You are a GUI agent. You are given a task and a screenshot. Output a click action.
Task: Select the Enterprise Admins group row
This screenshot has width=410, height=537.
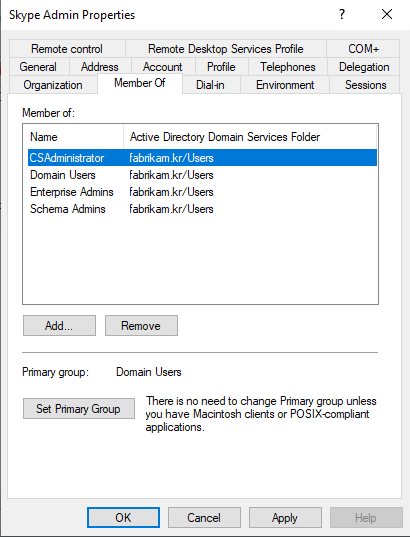click(202, 192)
